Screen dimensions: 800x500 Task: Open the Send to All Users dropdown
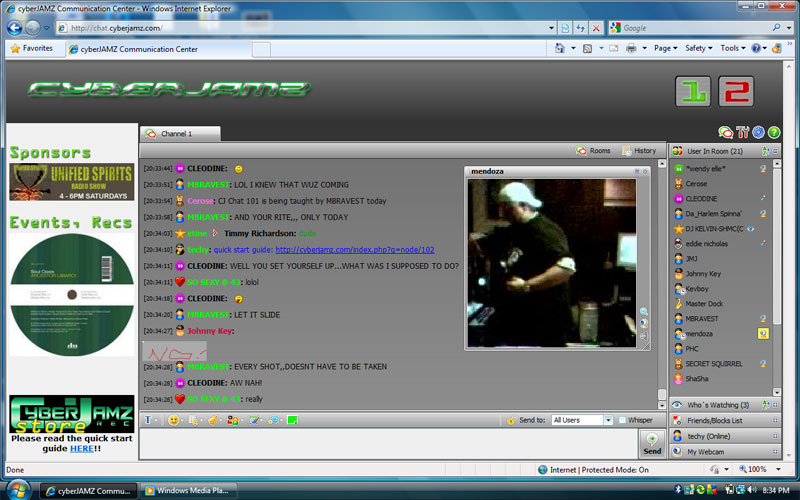tap(608, 420)
